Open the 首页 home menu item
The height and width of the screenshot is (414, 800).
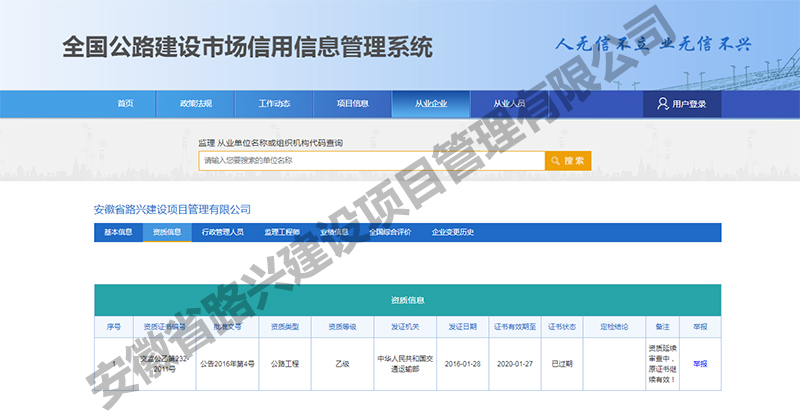[125, 104]
